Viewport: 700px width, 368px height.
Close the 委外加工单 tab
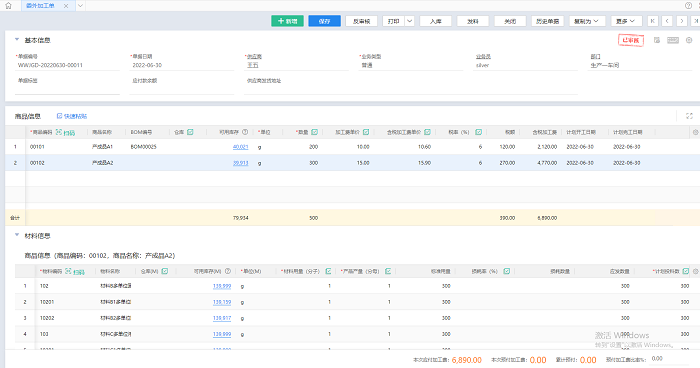pos(66,6)
